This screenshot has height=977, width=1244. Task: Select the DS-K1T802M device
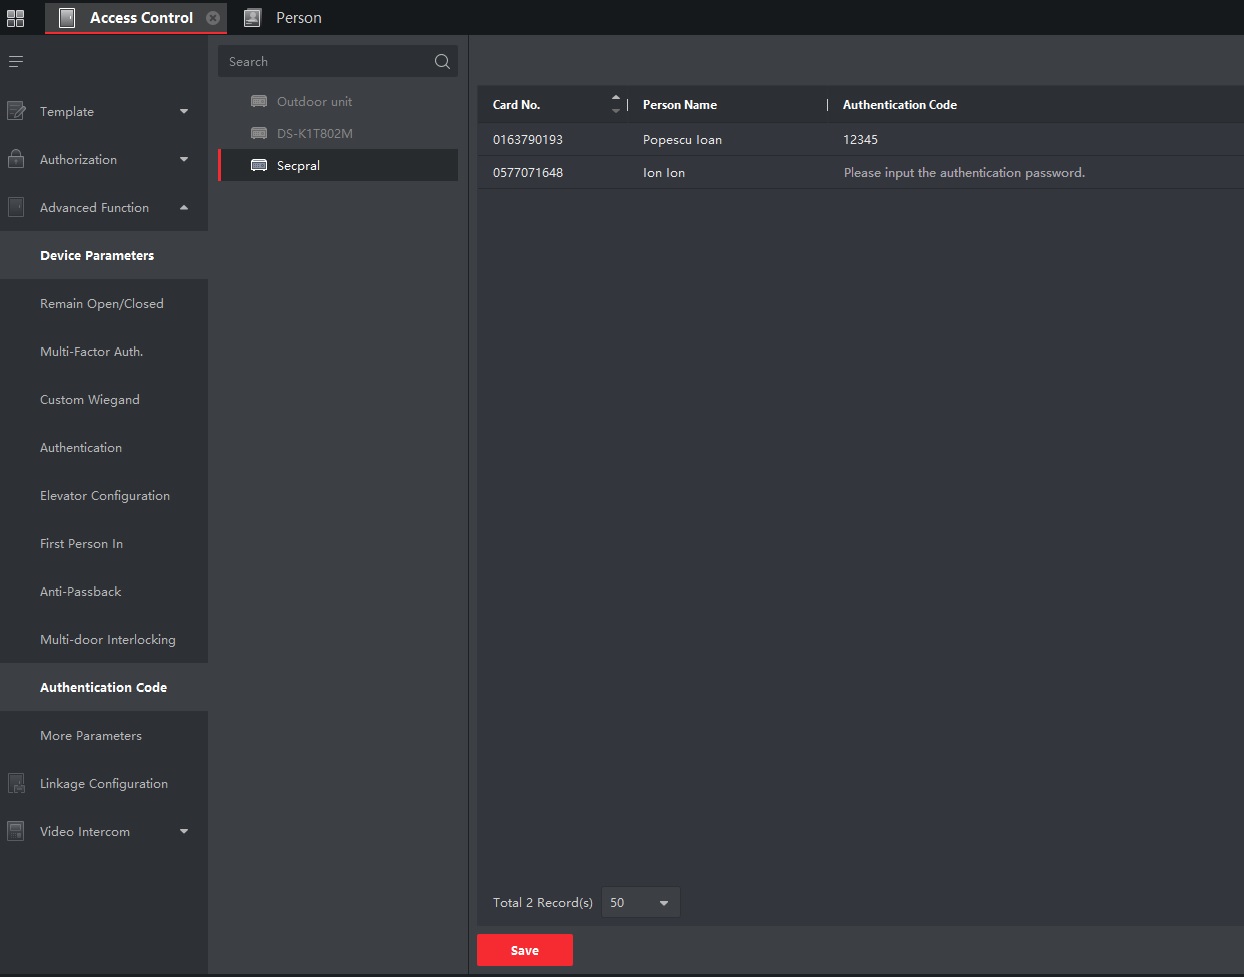[x=314, y=134]
